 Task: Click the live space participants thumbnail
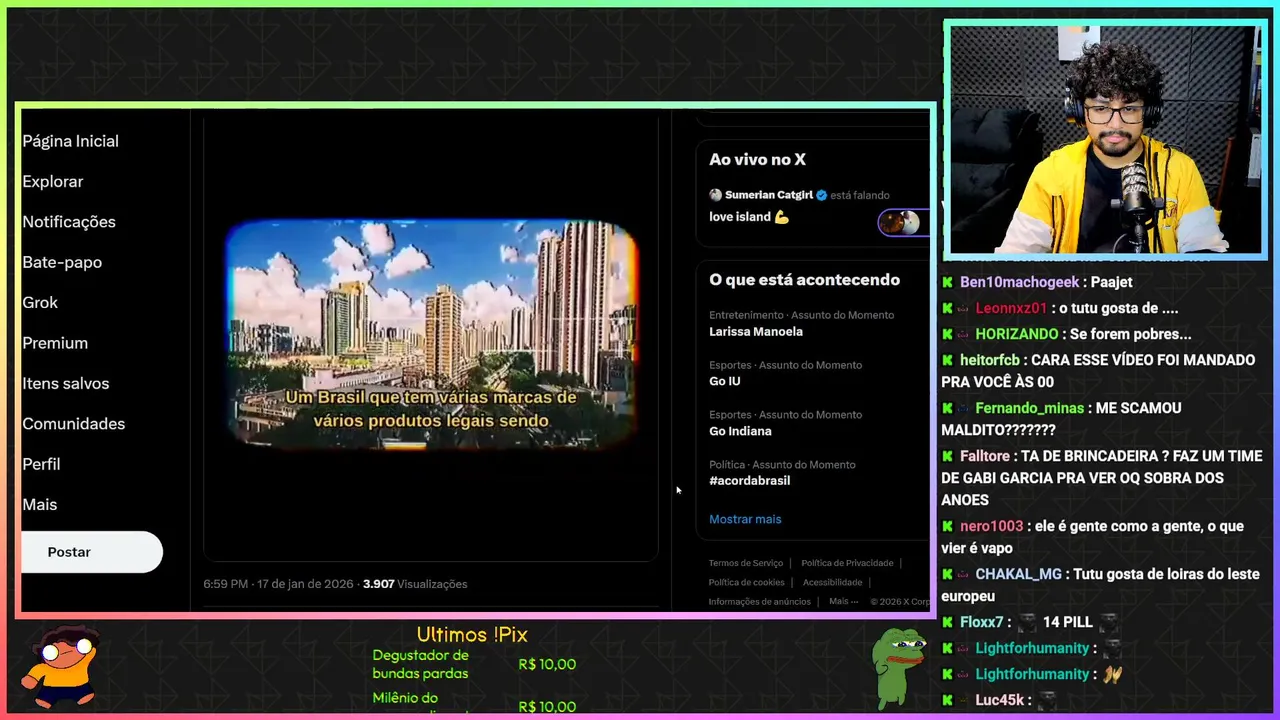pos(904,223)
